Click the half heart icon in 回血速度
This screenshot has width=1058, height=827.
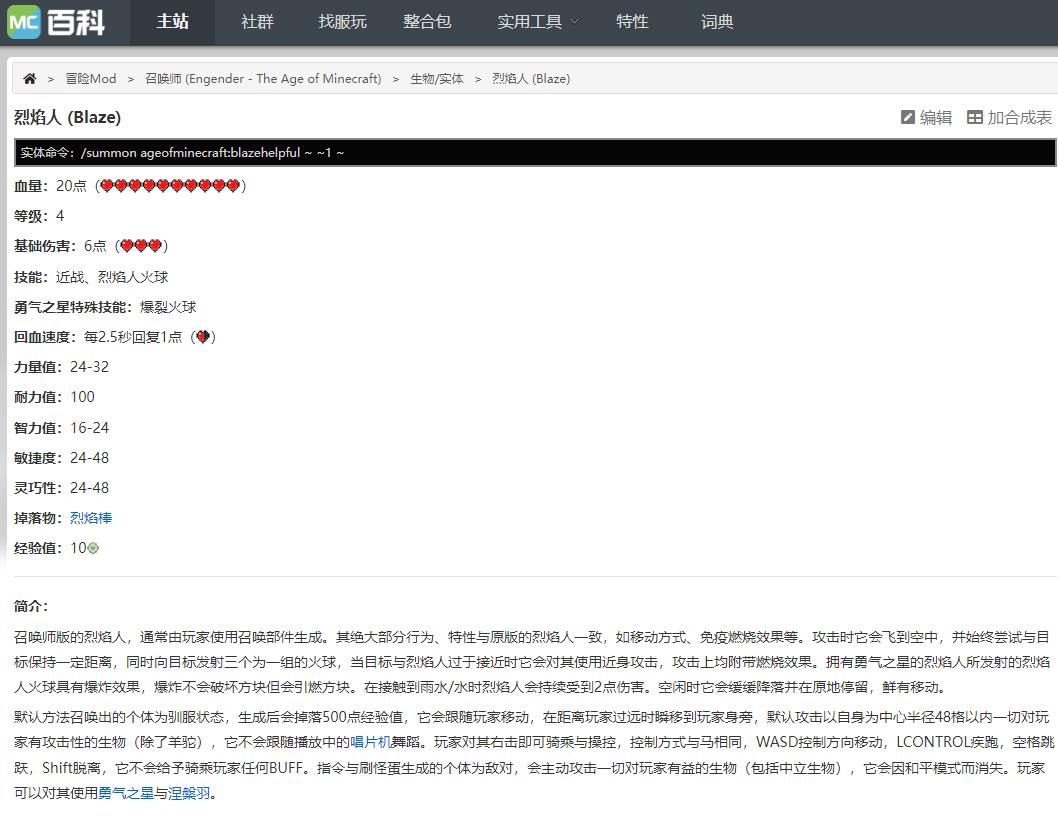(x=203, y=337)
